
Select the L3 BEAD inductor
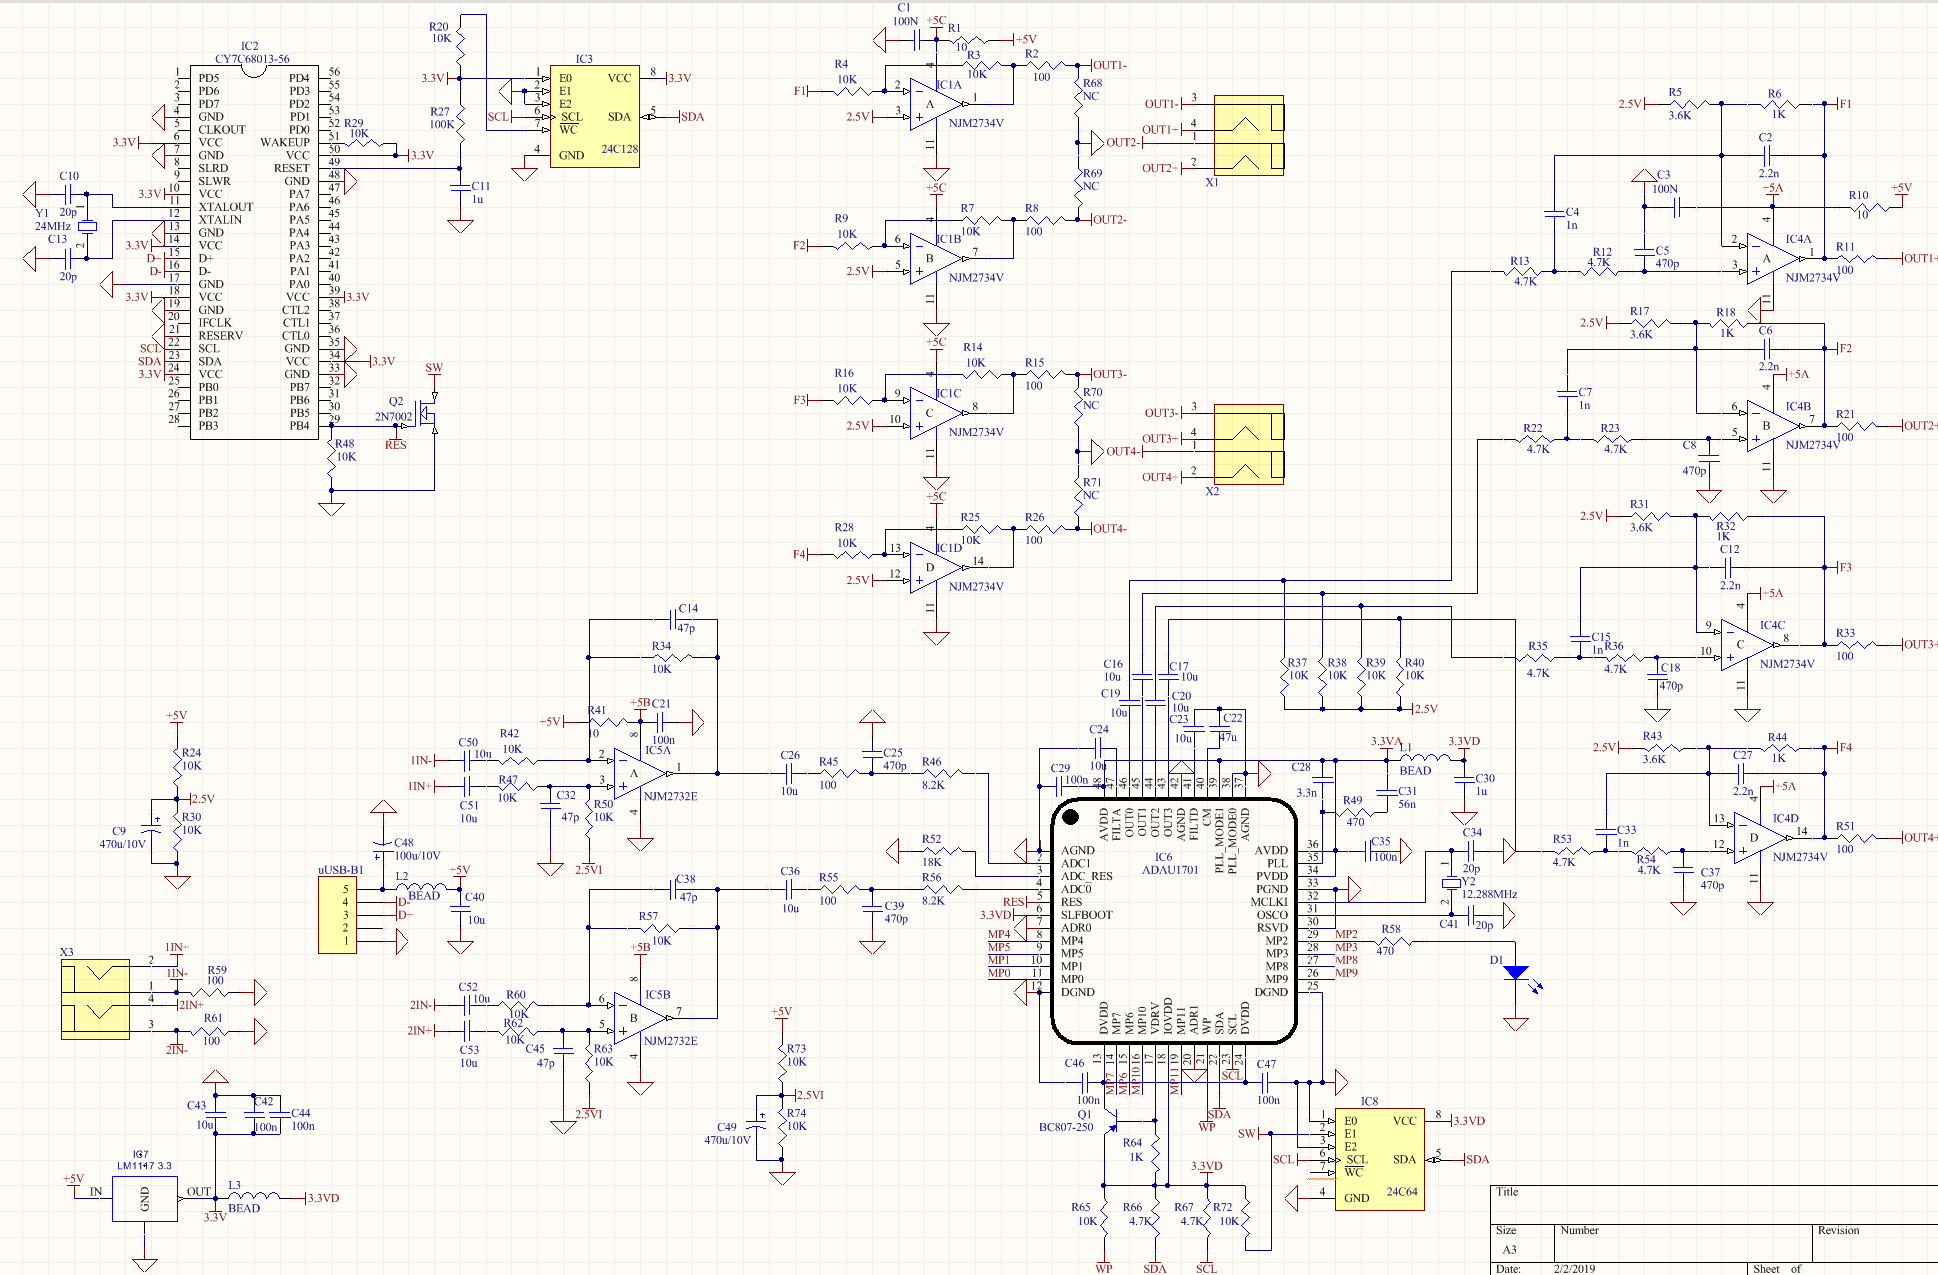[x=254, y=1196]
